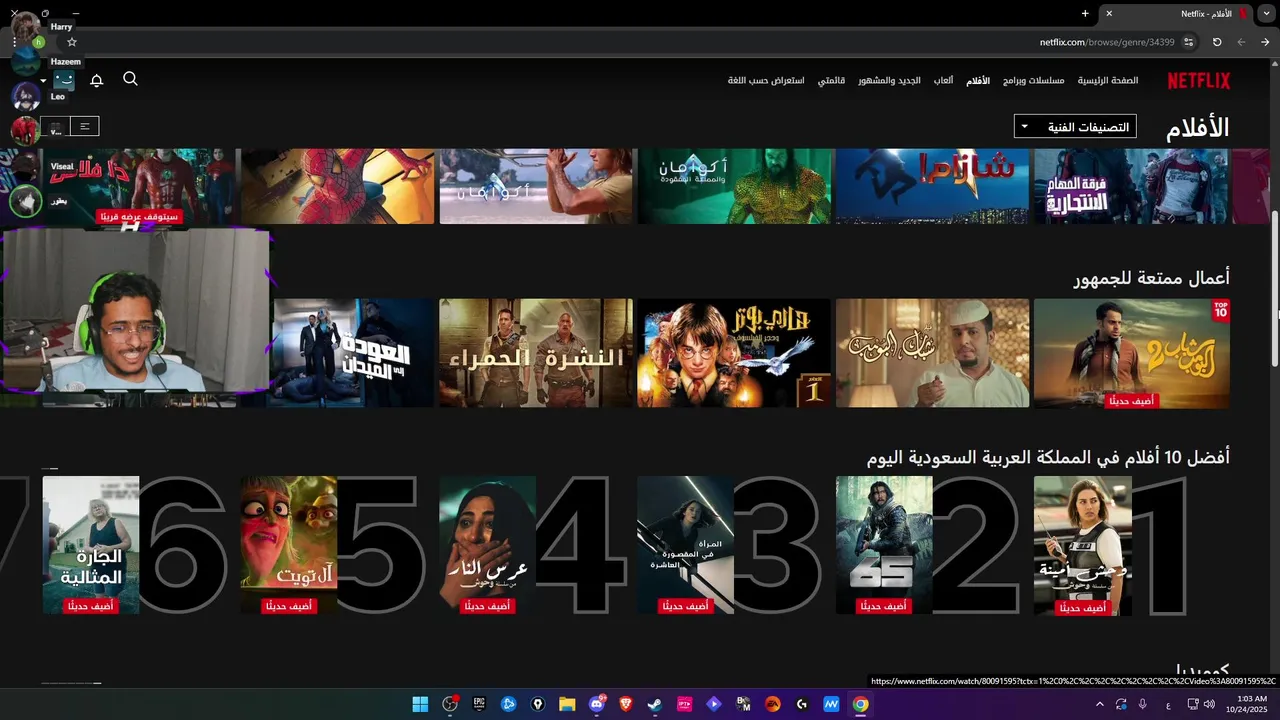Open the شازام Shazam movie thumbnail
The width and height of the screenshot is (1280, 720).
(x=932, y=186)
